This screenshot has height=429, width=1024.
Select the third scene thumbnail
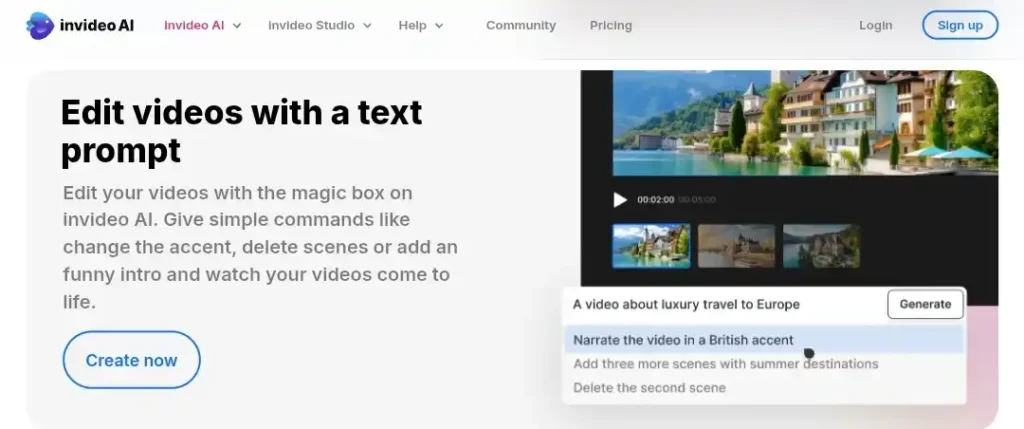(x=821, y=246)
